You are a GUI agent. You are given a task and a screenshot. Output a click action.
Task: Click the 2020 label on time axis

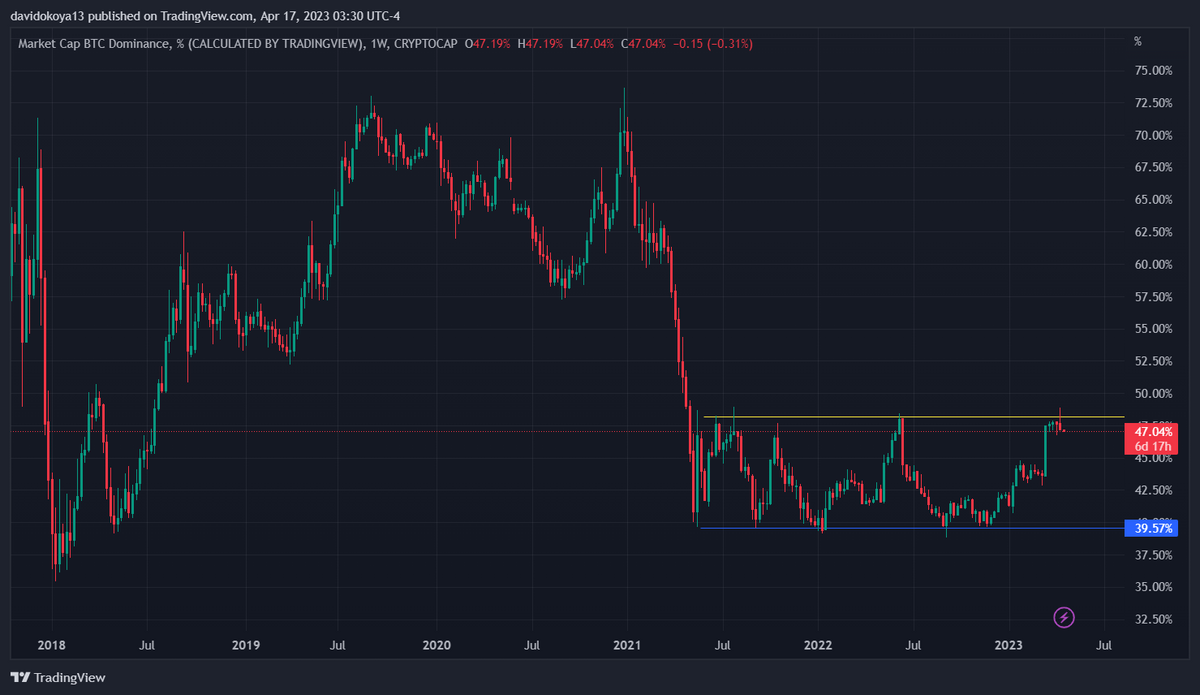[x=437, y=648]
